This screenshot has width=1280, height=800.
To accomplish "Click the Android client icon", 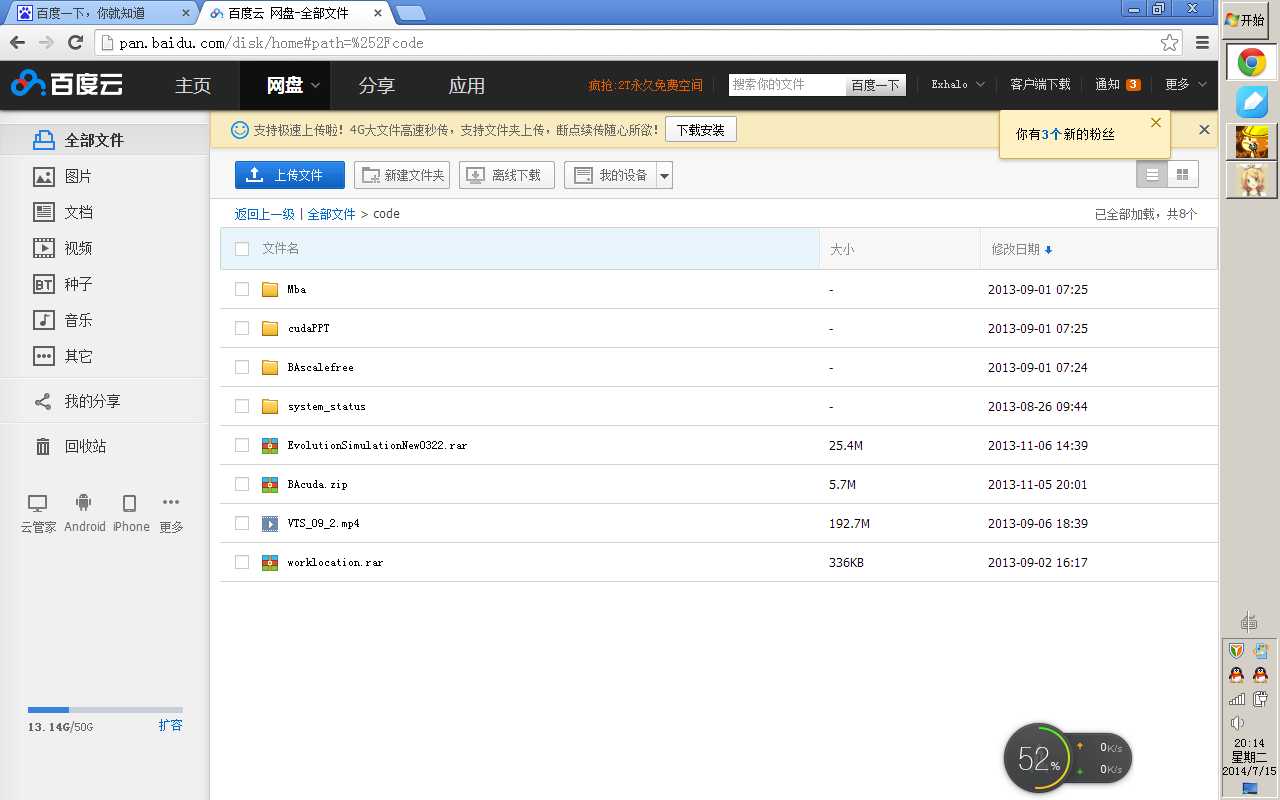I will (x=84, y=503).
